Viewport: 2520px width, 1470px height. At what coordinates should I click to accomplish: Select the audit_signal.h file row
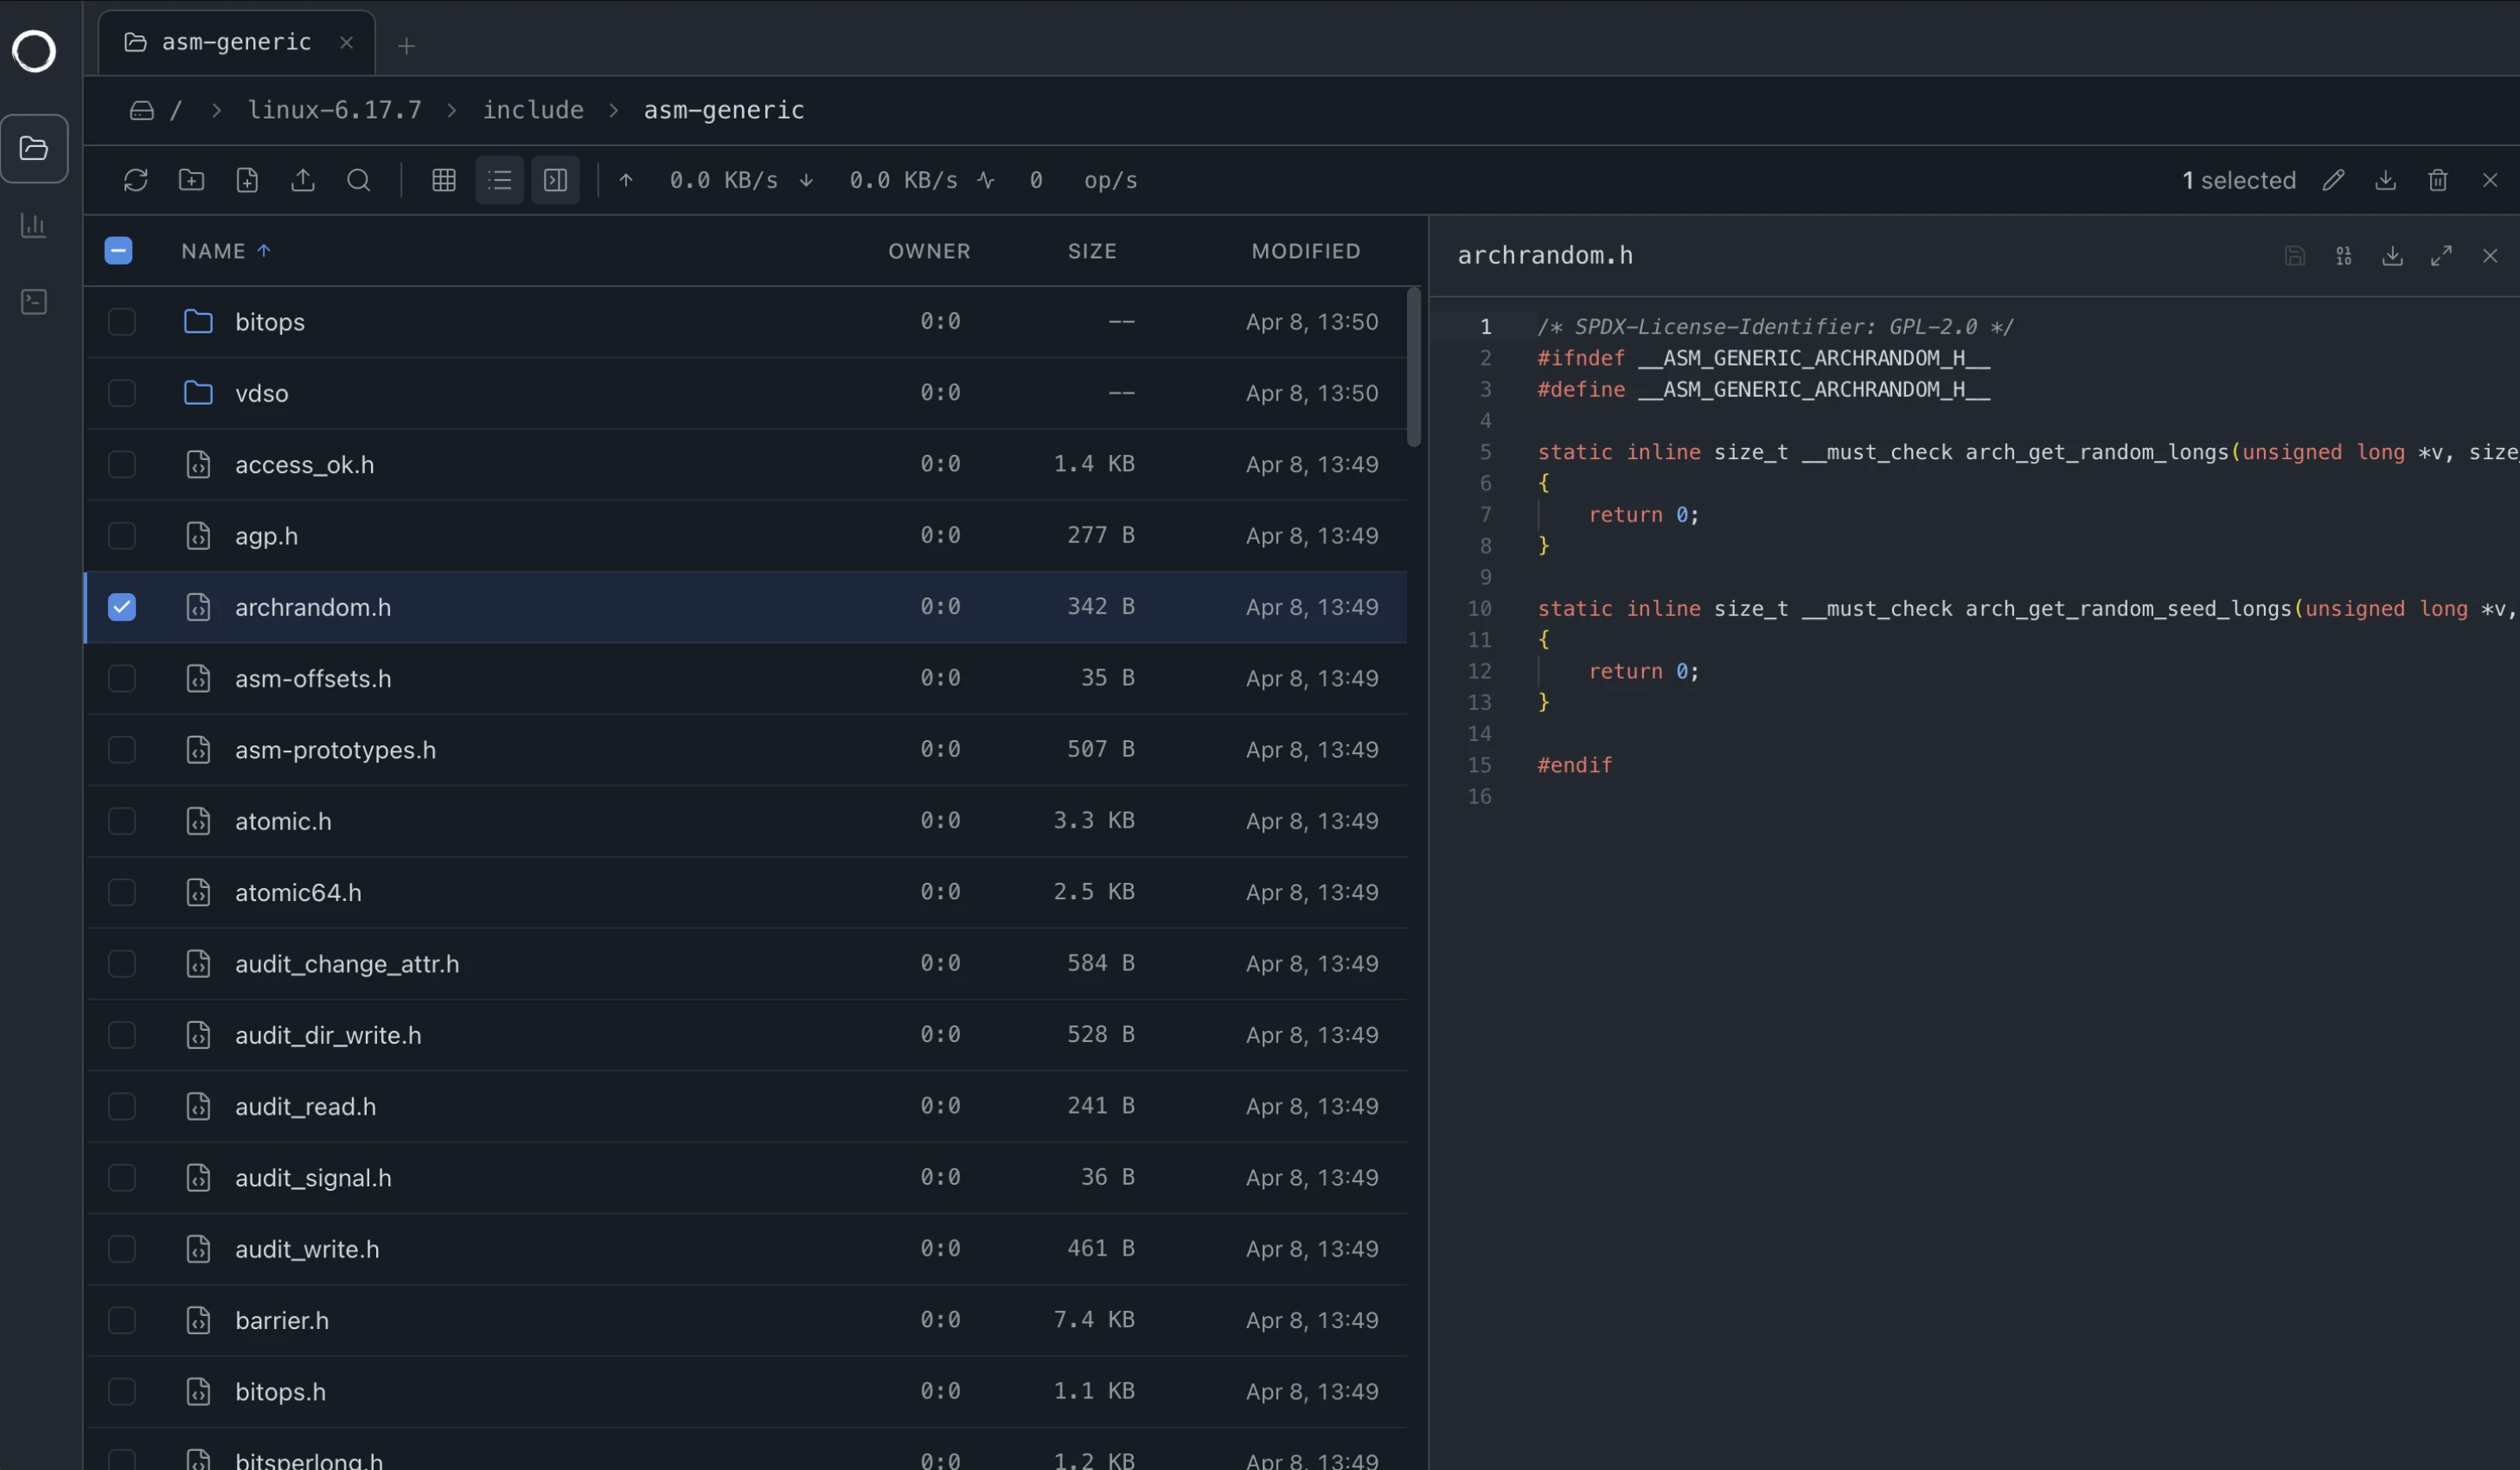746,1178
